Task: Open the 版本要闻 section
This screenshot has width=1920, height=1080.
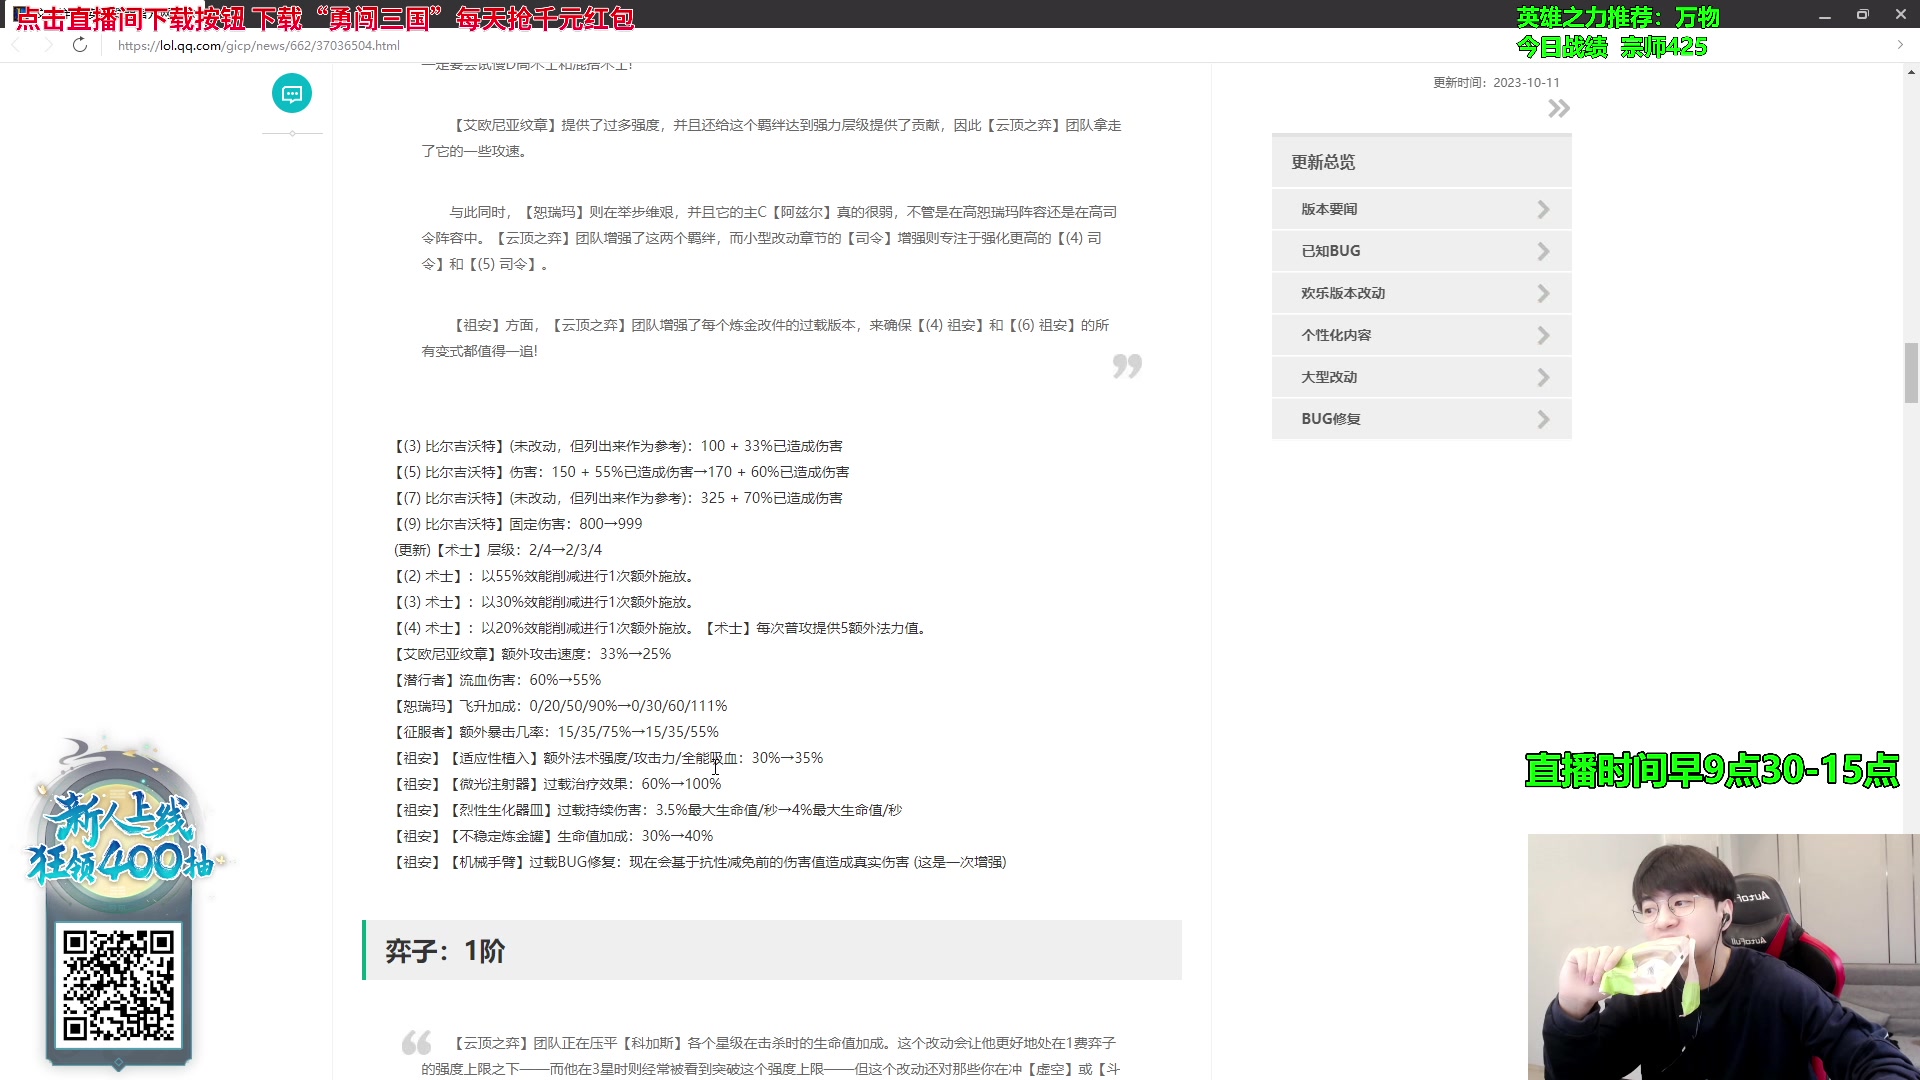Action: pos(1421,209)
